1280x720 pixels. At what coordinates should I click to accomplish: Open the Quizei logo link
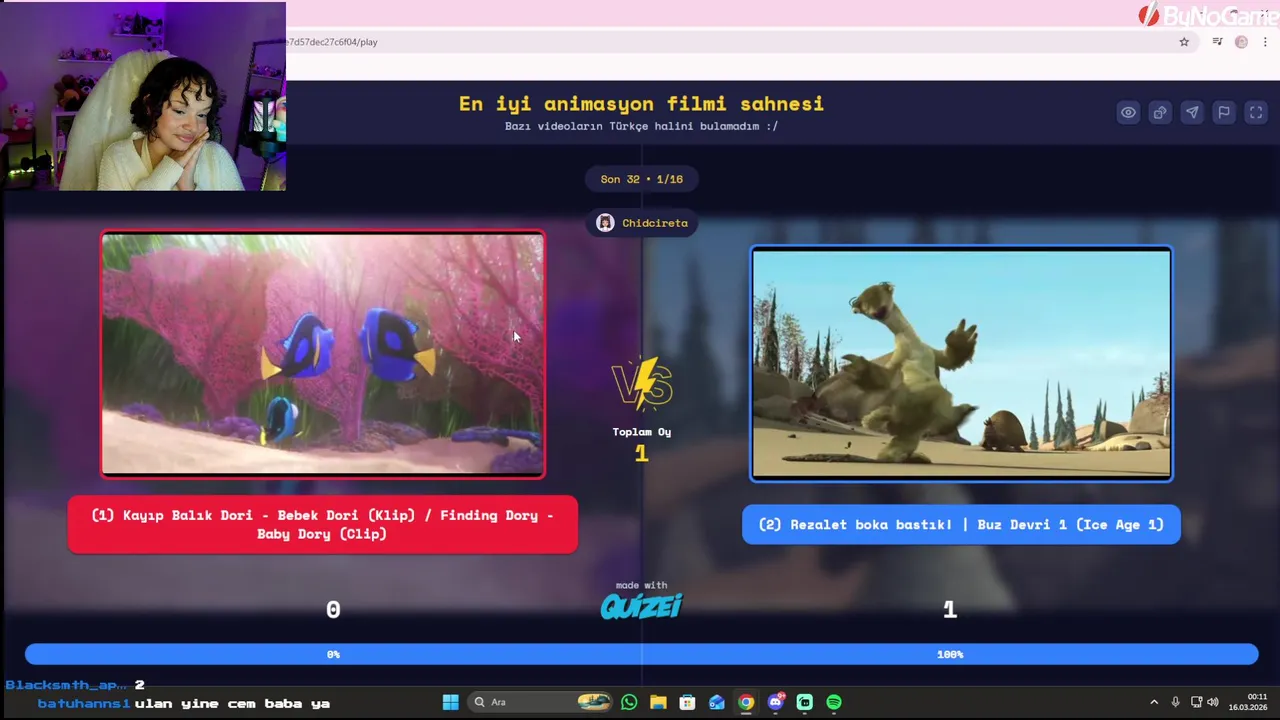point(641,606)
